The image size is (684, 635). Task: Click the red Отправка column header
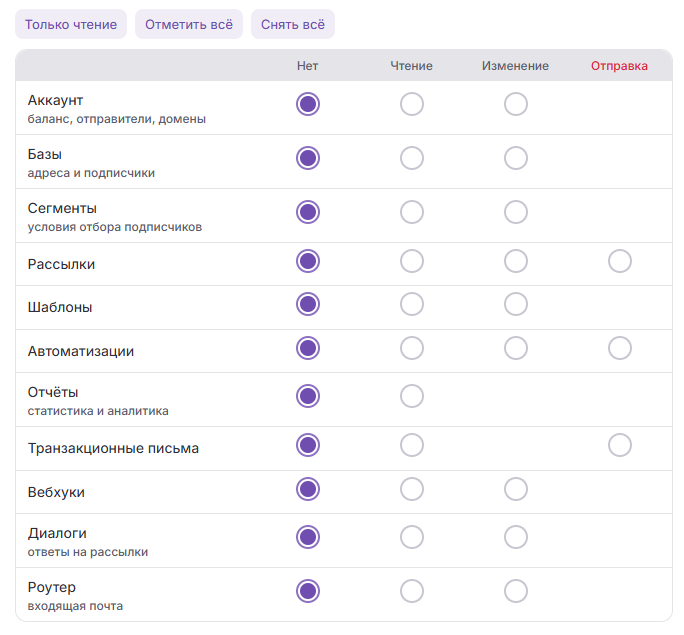pos(619,66)
